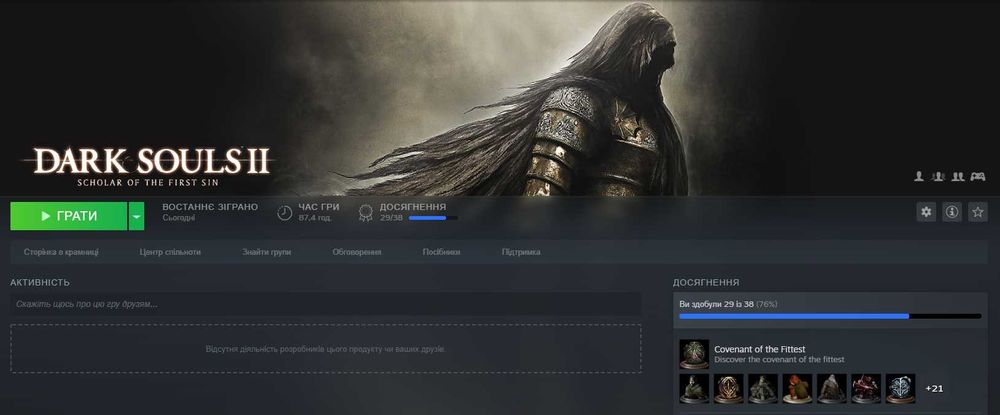The height and width of the screenshot is (415, 1000).
Task: Click Ви здобули 29 із 38 text
Action: click(x=717, y=304)
